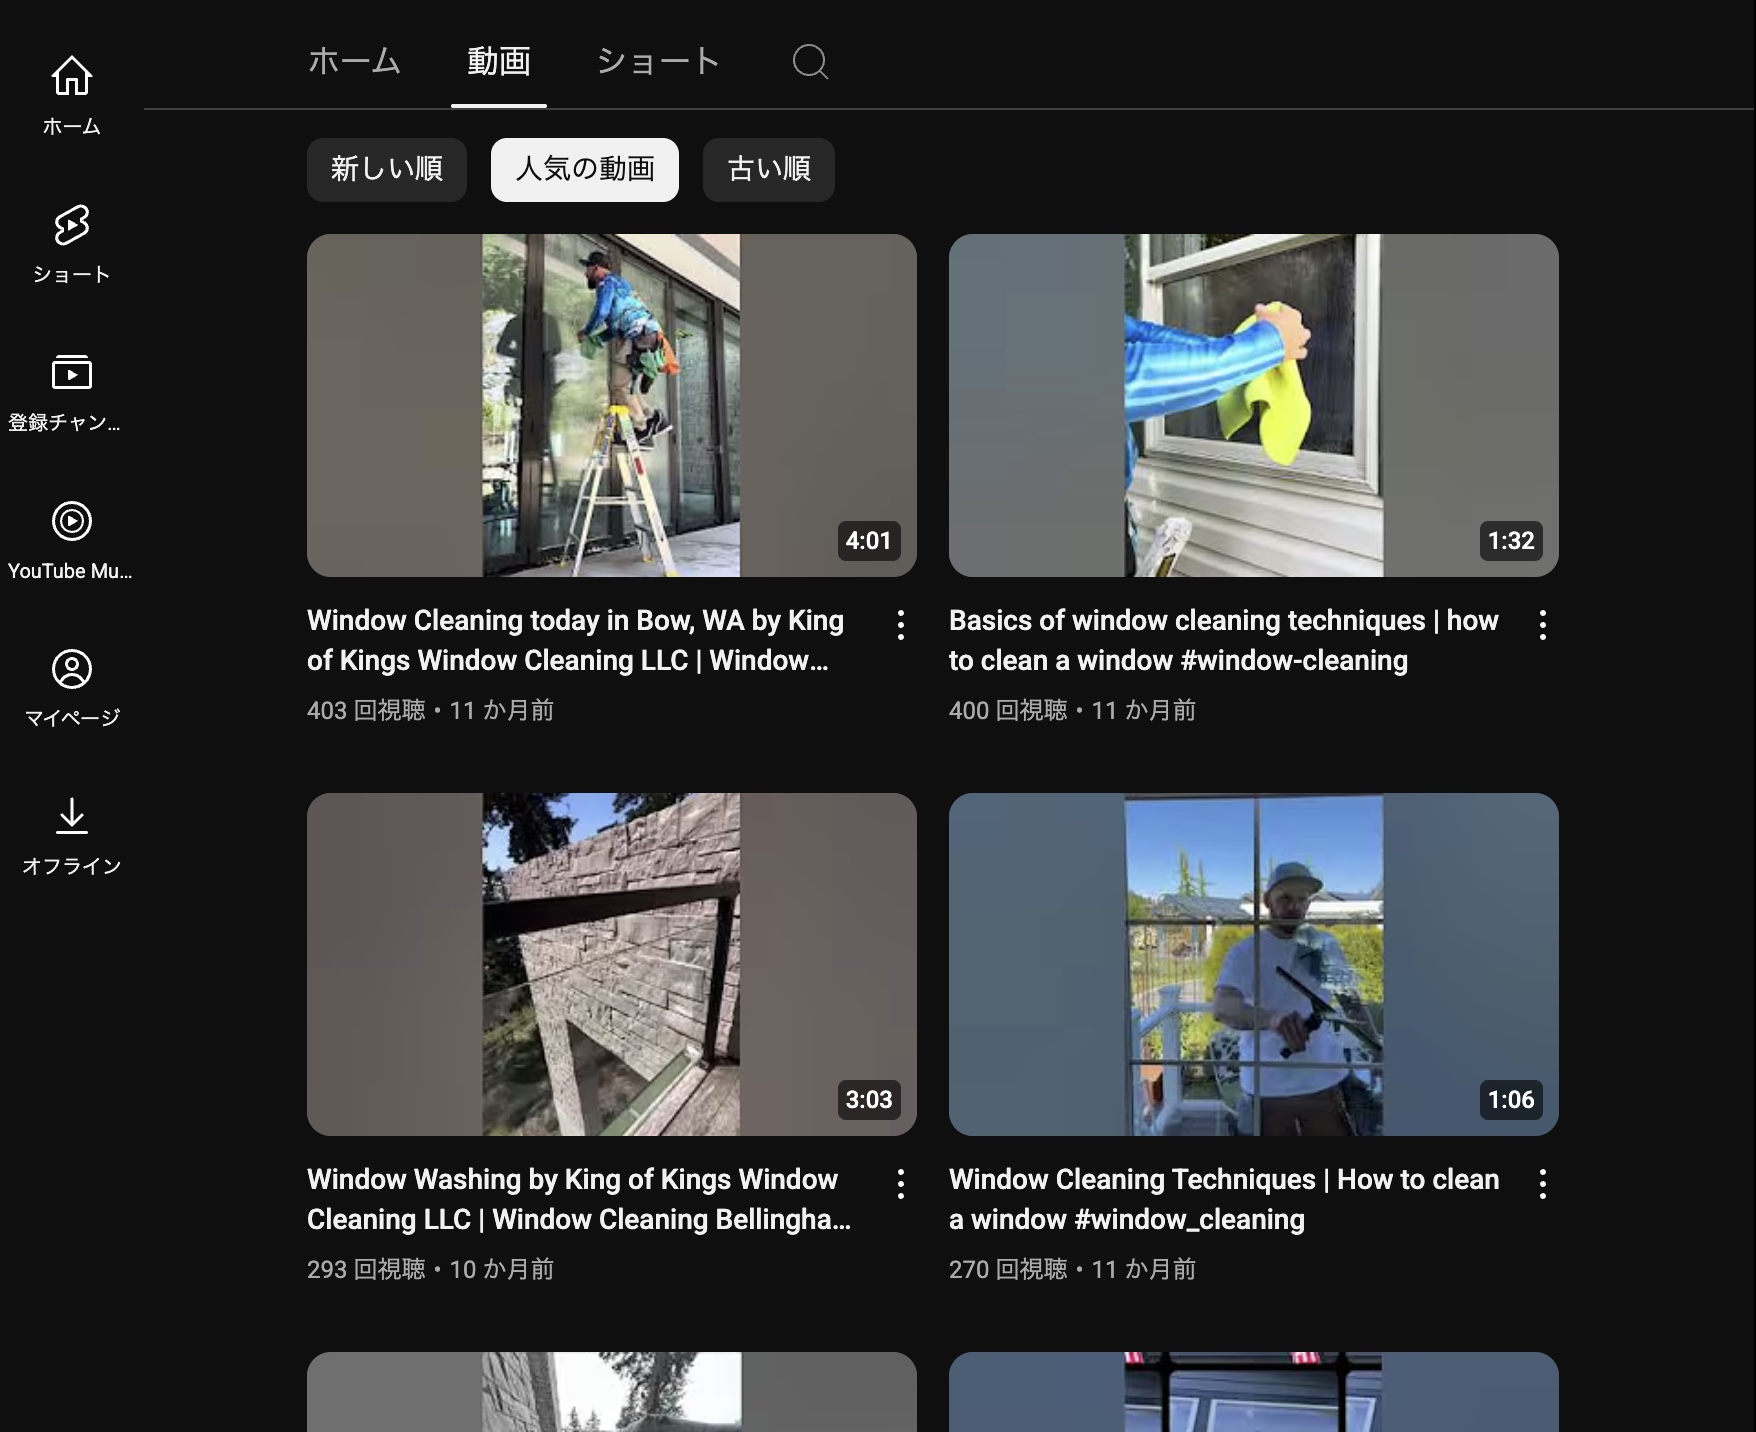Open options menu for Basics of window cleaning video
The image size is (1756, 1432).
(1542, 625)
